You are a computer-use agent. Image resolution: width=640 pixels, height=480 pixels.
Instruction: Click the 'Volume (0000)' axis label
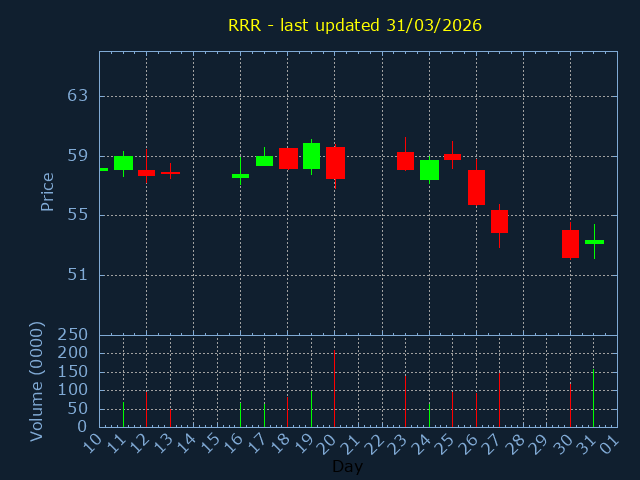pyautogui.click(x=37, y=381)
